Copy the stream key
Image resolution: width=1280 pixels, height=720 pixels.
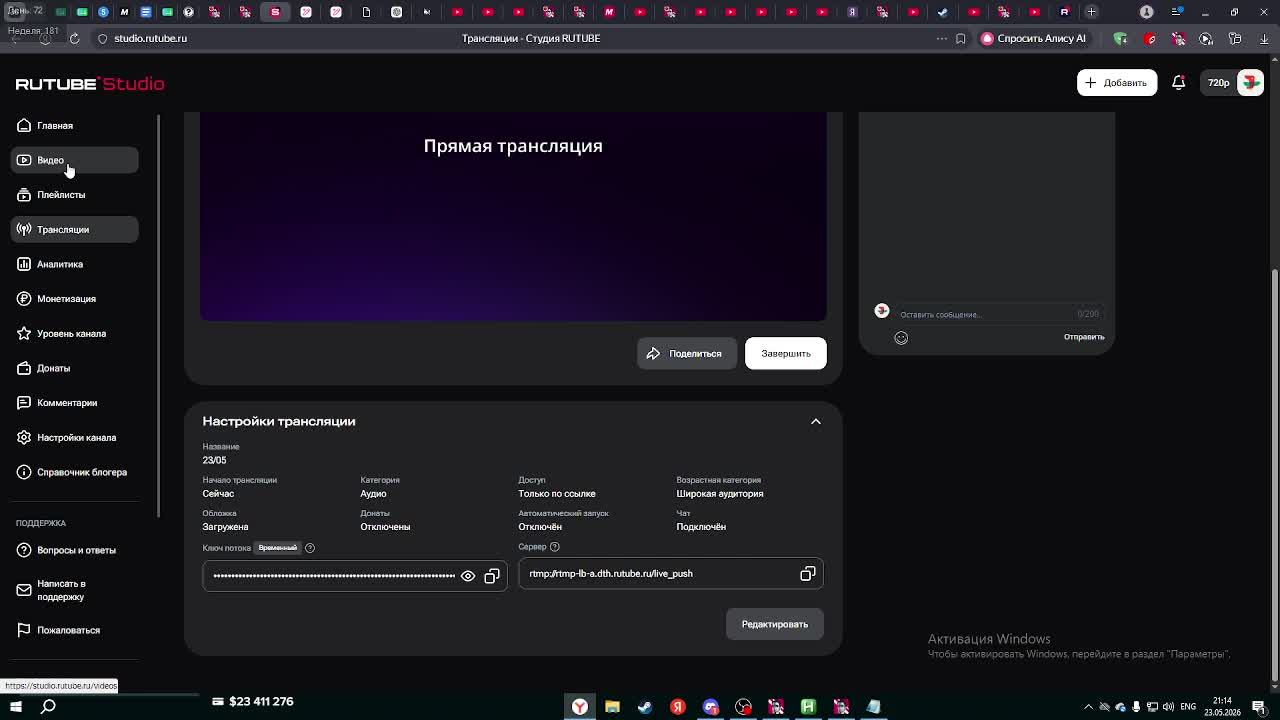(x=492, y=576)
